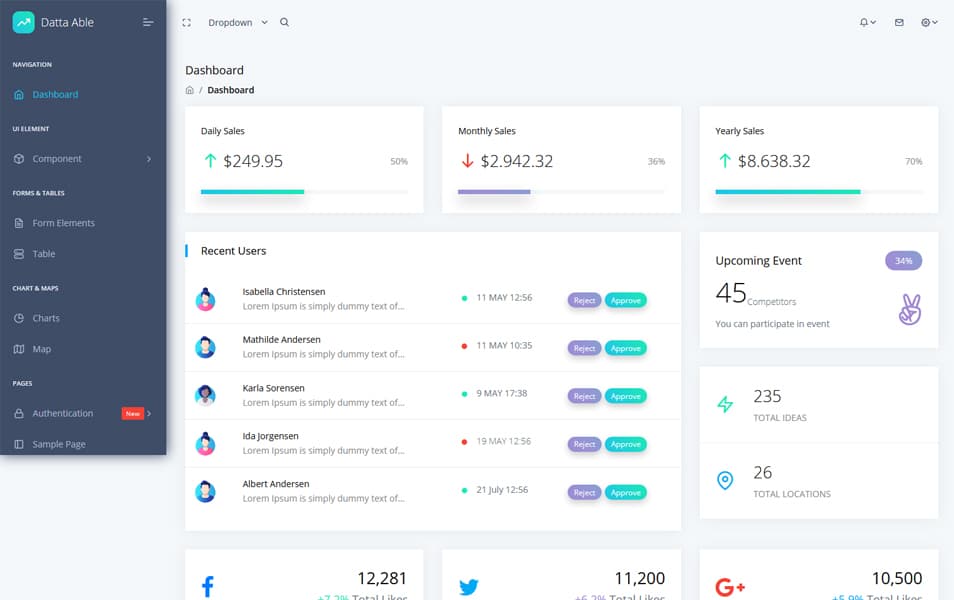Approve Isabella Christensen's request

coord(625,299)
